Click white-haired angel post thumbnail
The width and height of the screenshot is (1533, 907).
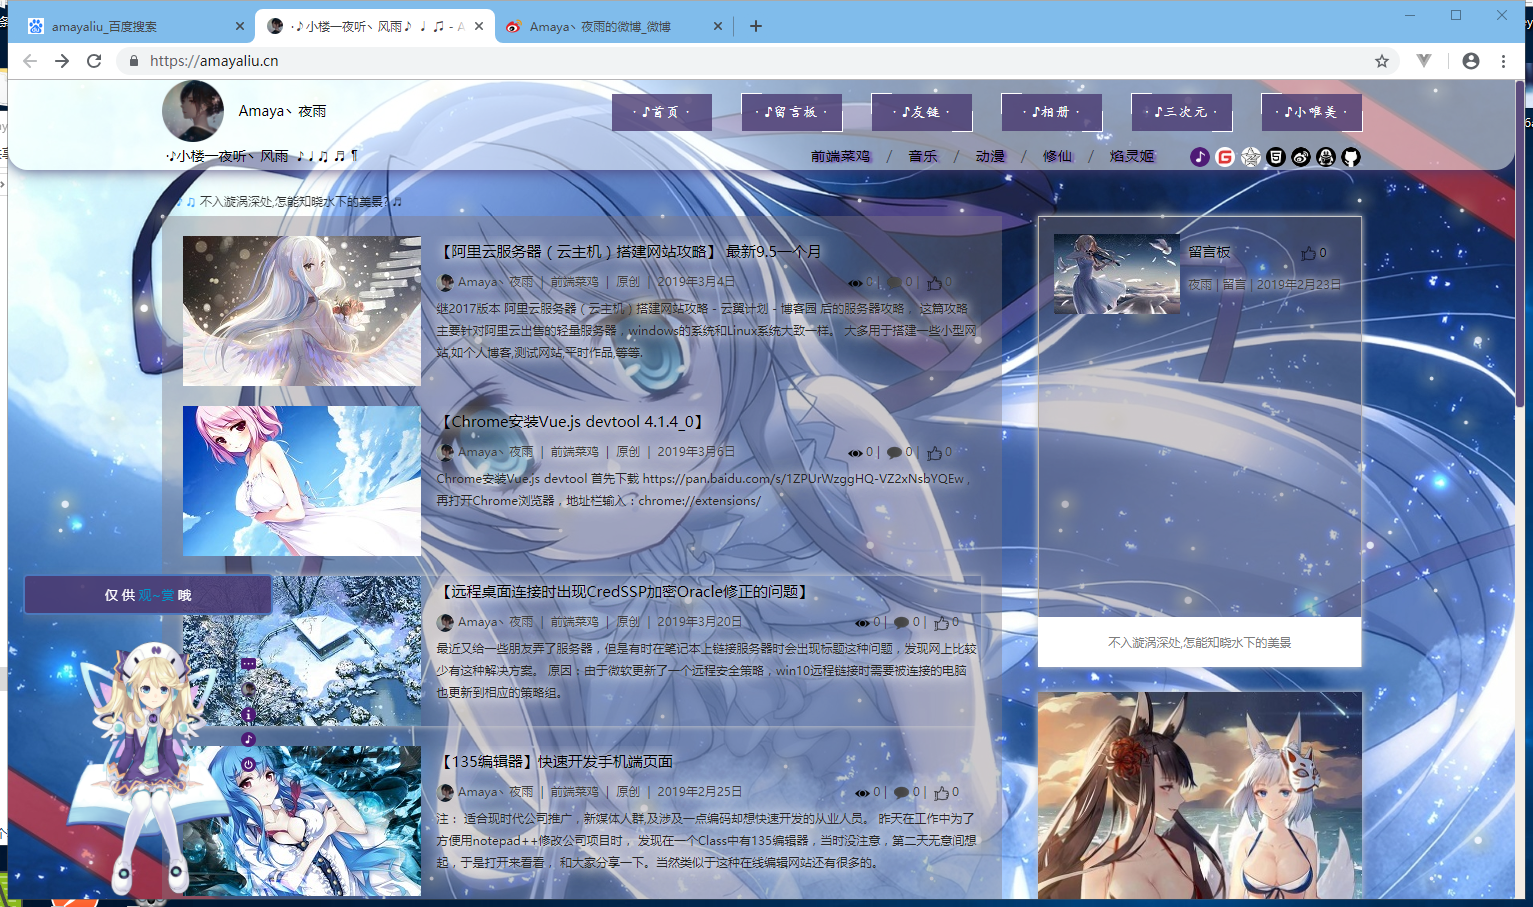click(x=302, y=311)
